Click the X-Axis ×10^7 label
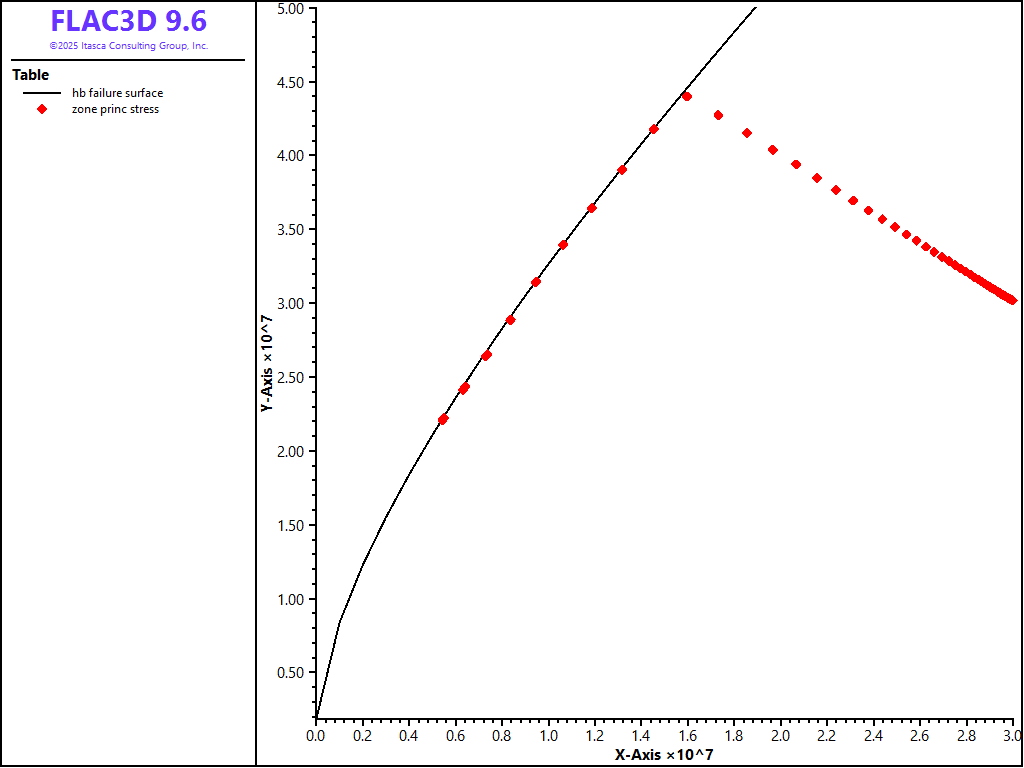 pos(664,754)
